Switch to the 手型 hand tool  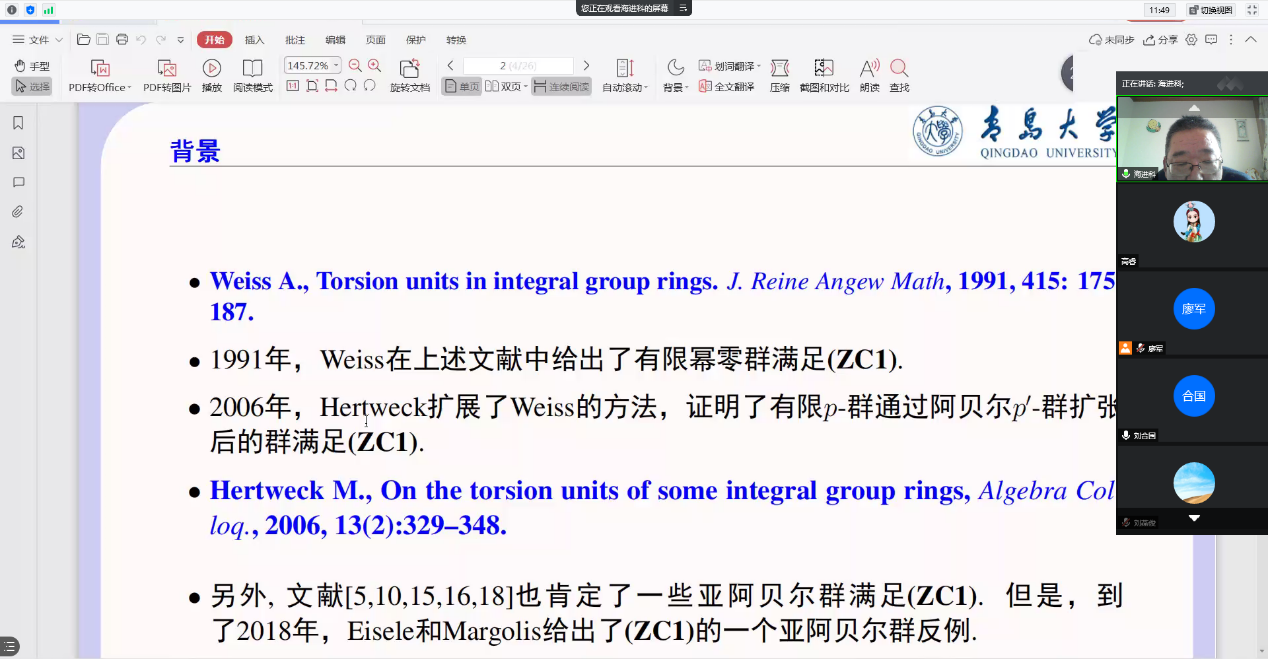(x=32, y=66)
